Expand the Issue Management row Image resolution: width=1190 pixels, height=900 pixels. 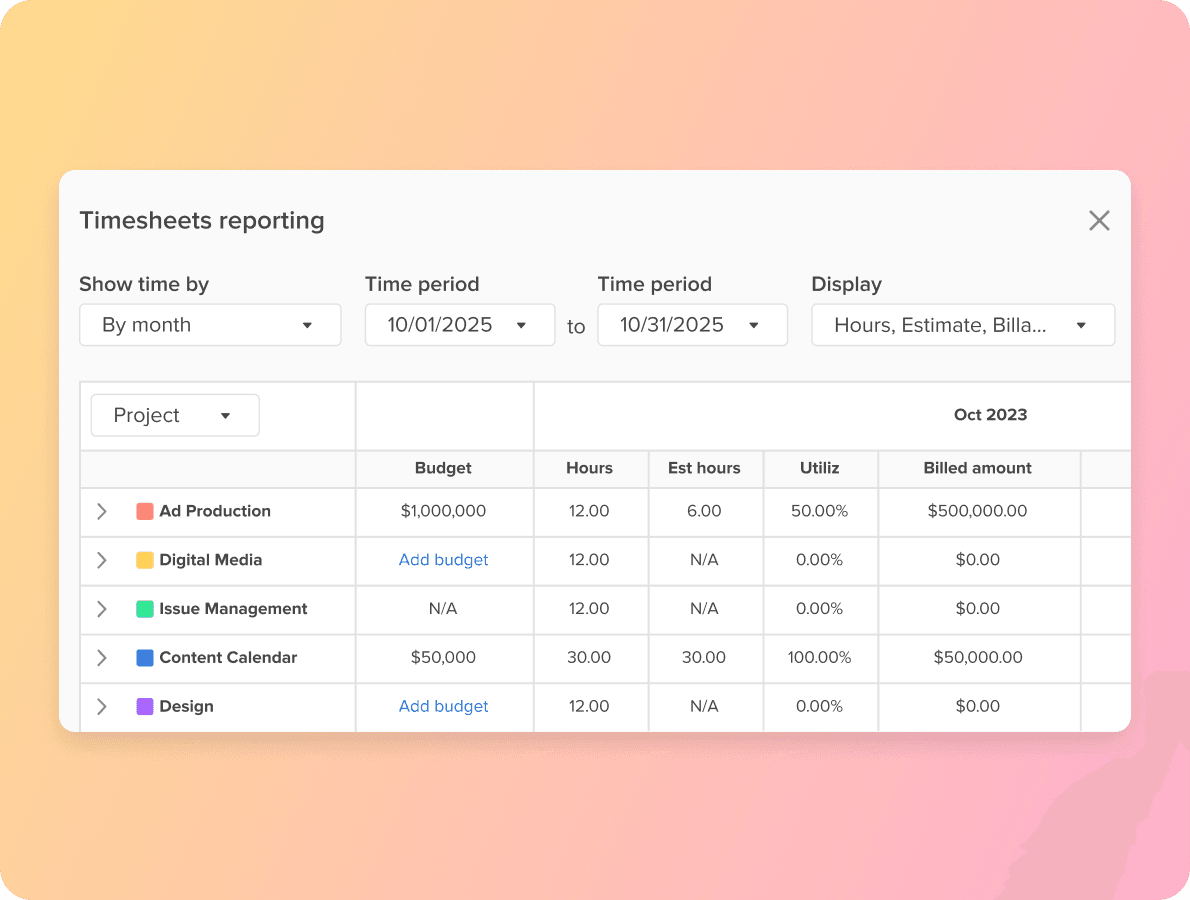pyautogui.click(x=102, y=609)
